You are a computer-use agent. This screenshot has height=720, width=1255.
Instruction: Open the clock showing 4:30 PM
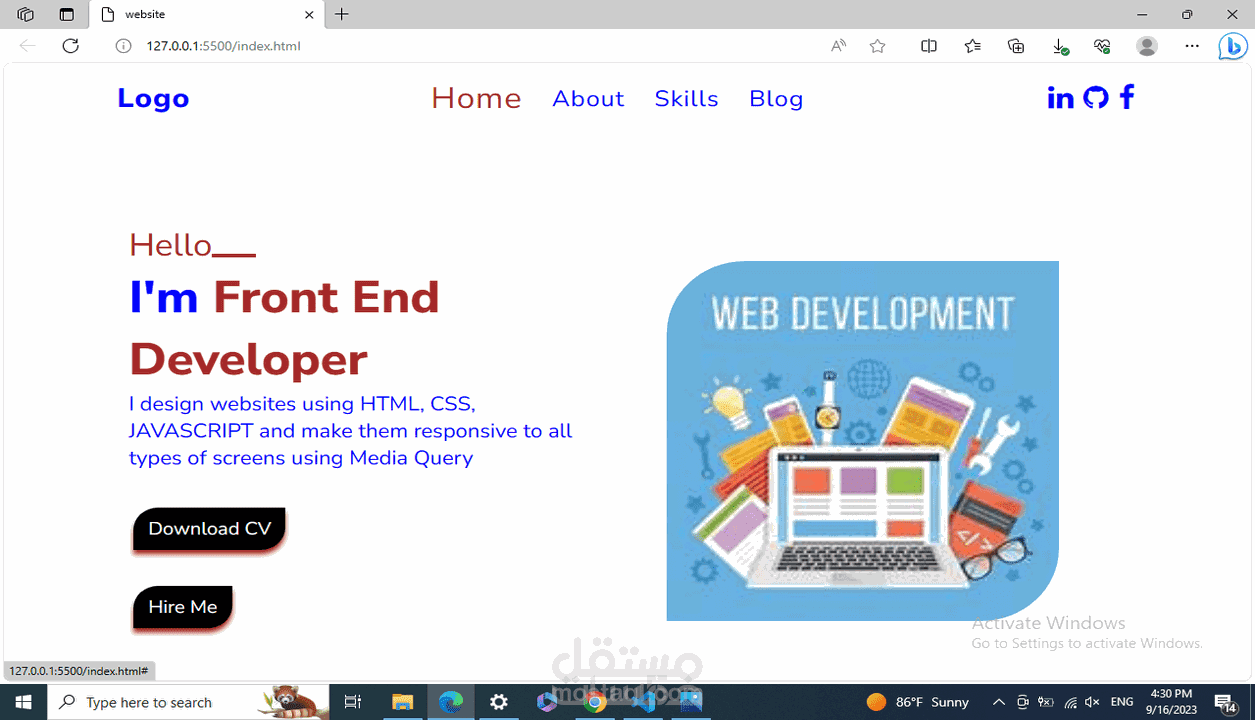1171,702
